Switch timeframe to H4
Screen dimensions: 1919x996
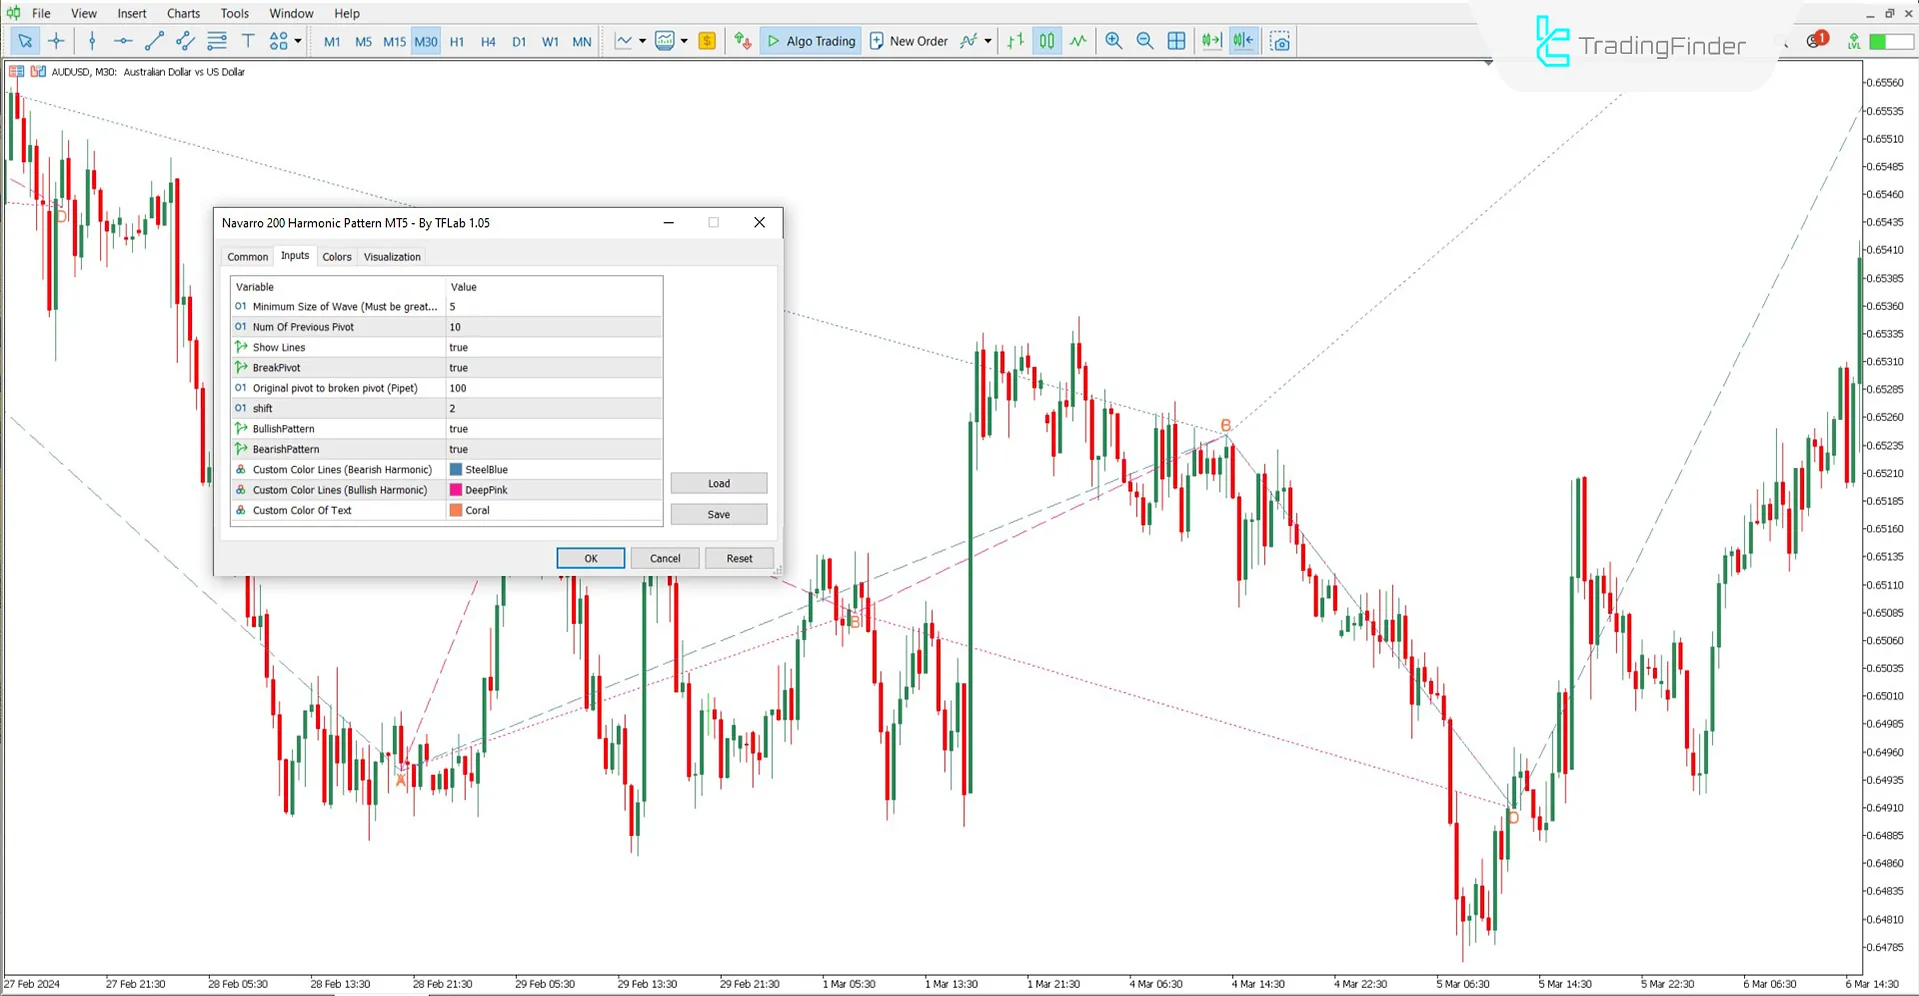tap(488, 41)
